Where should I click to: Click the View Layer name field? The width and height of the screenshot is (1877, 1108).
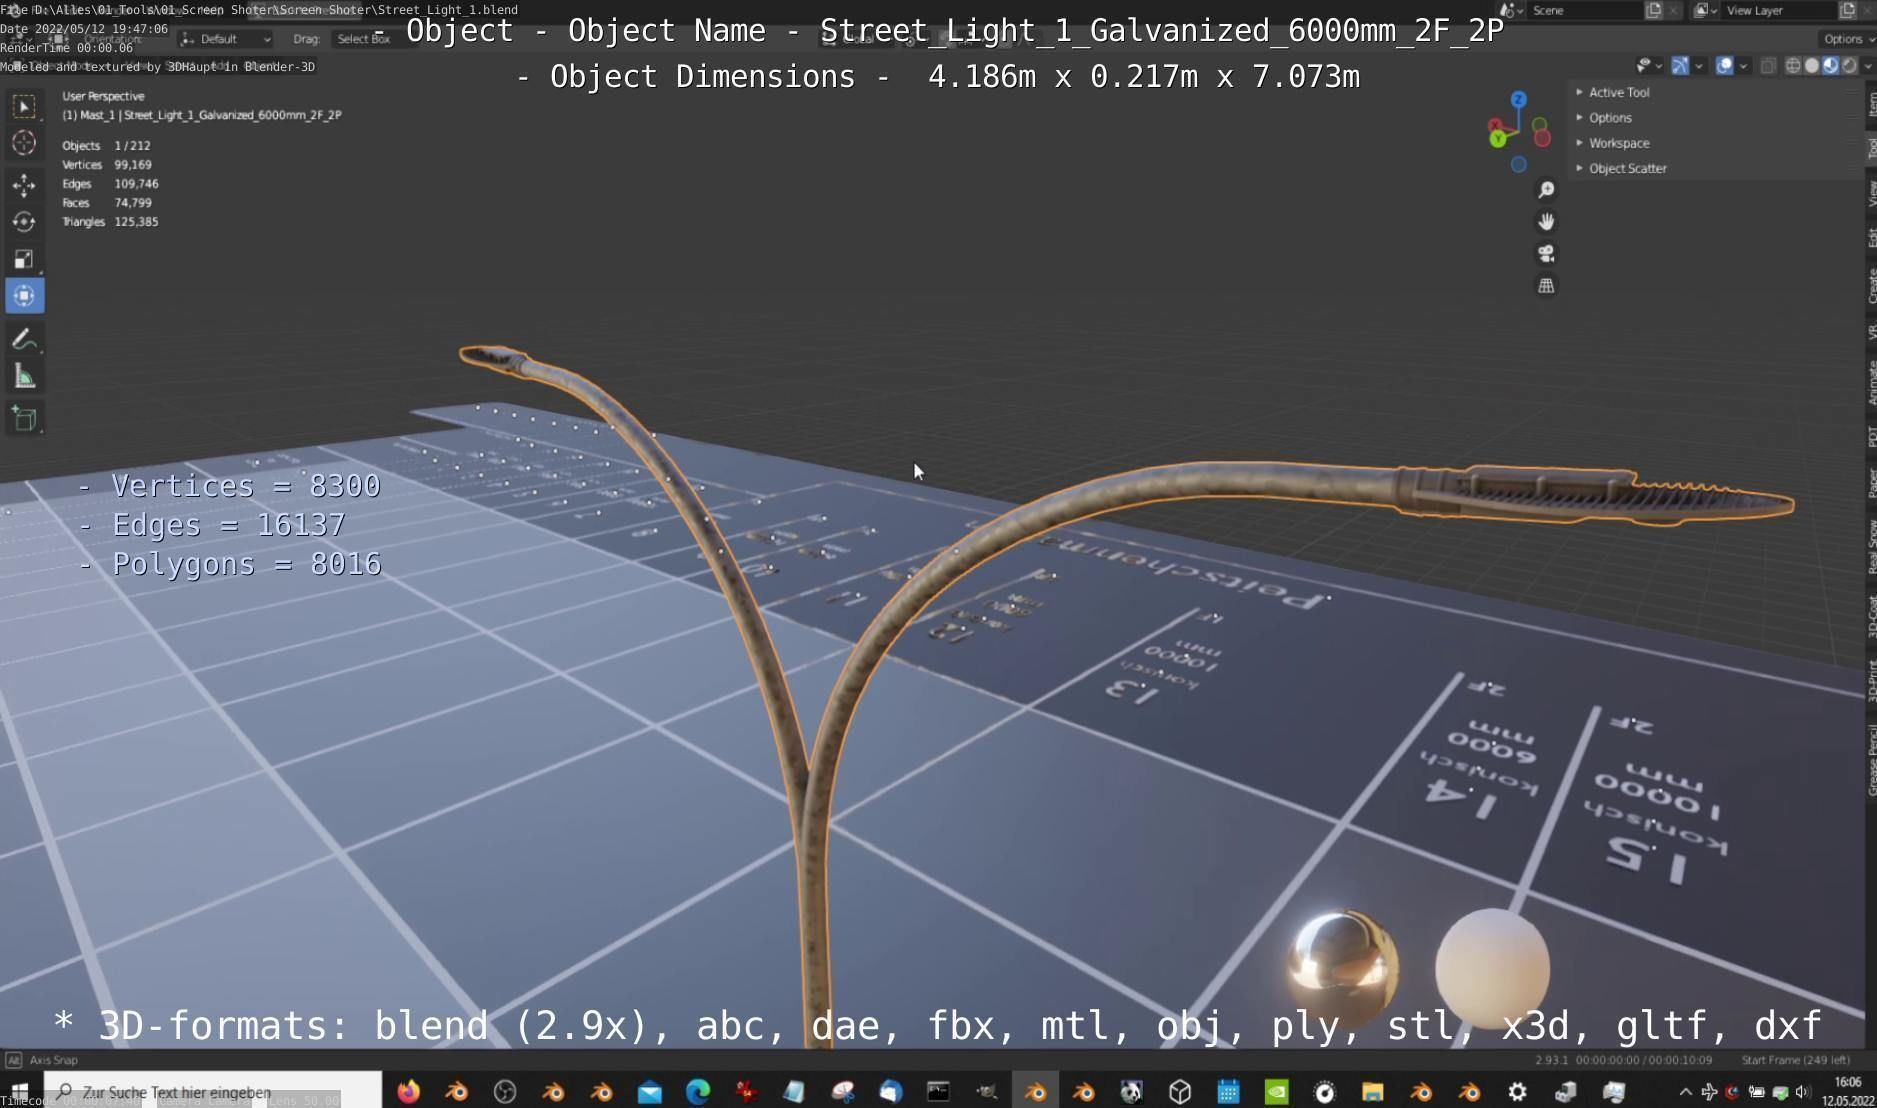pyautogui.click(x=1780, y=10)
